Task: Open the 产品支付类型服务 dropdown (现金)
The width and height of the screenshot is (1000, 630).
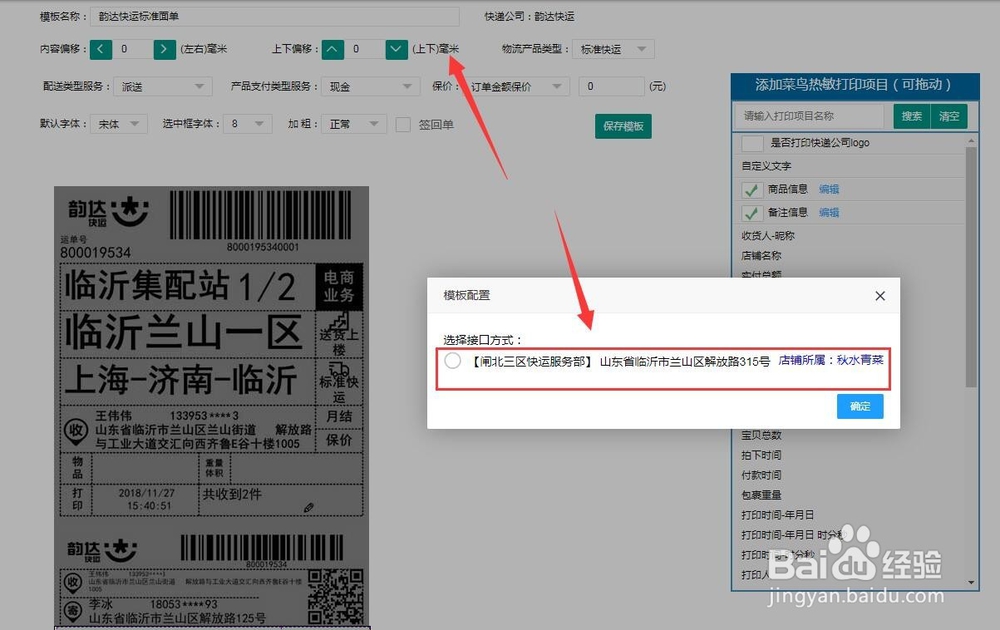Action: (x=371, y=87)
